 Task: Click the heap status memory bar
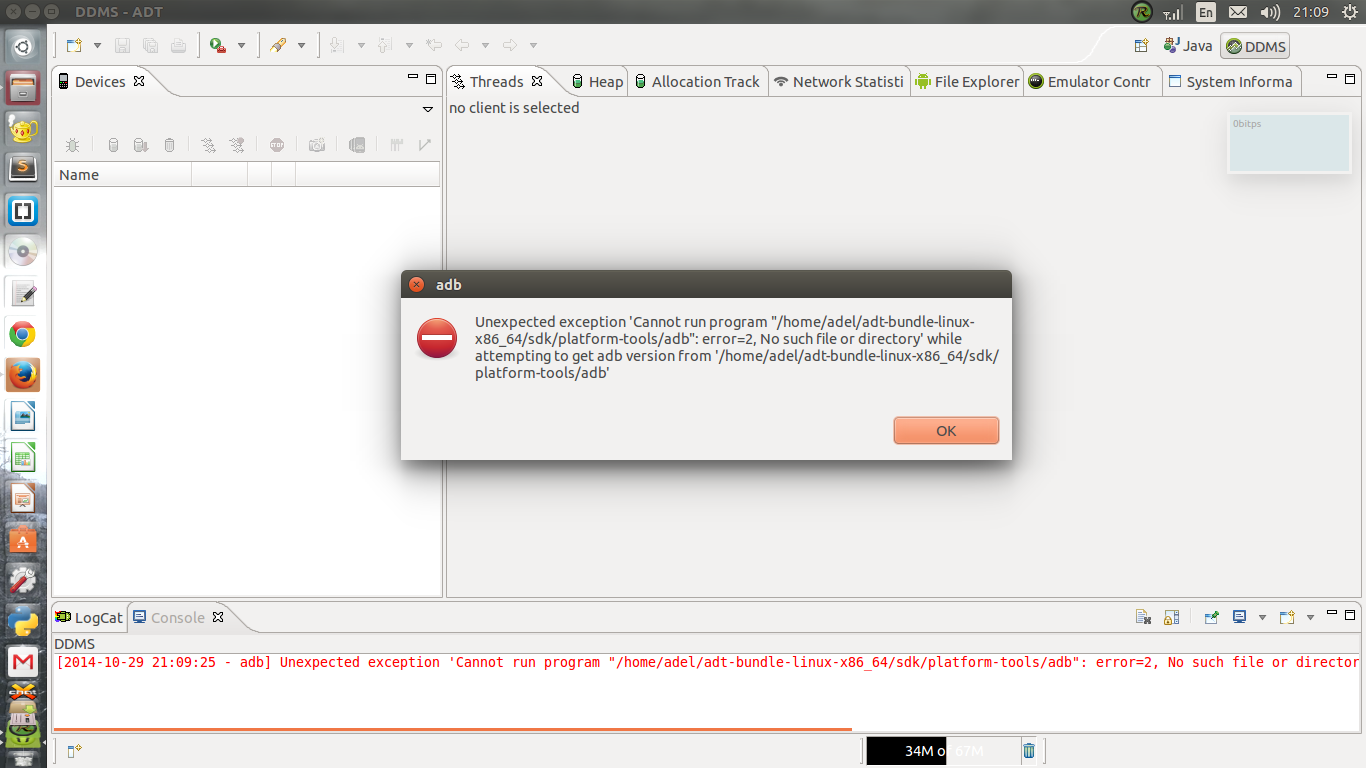click(x=942, y=750)
